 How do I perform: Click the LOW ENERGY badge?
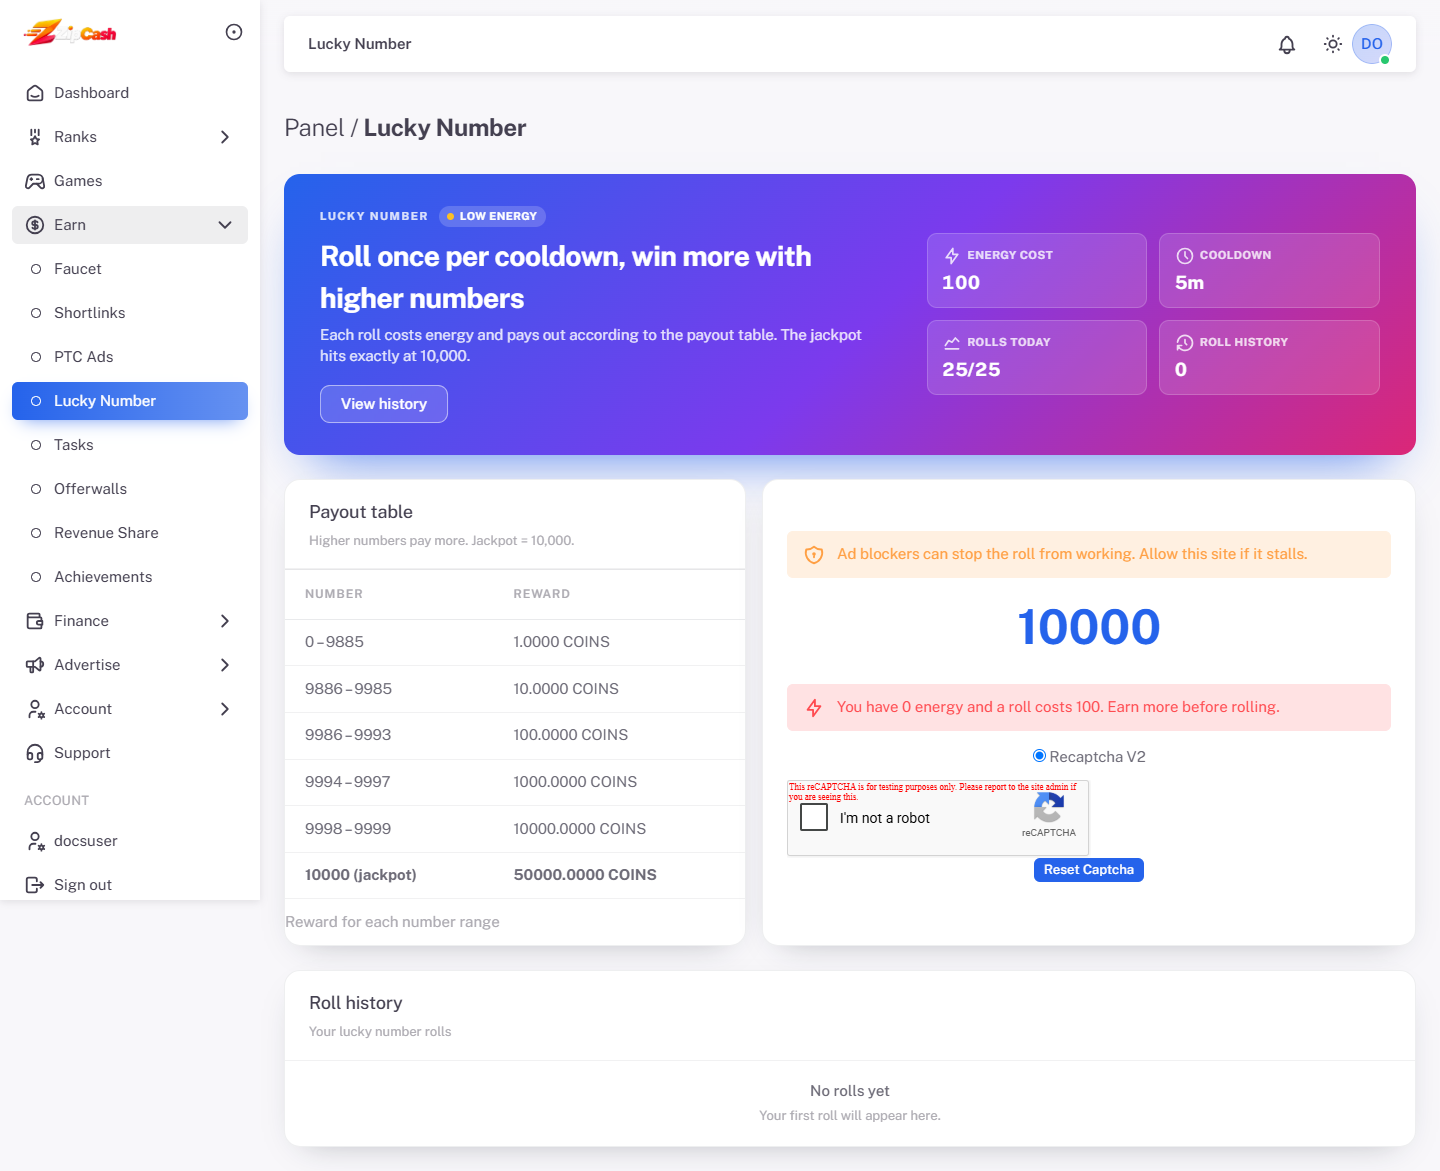(492, 216)
